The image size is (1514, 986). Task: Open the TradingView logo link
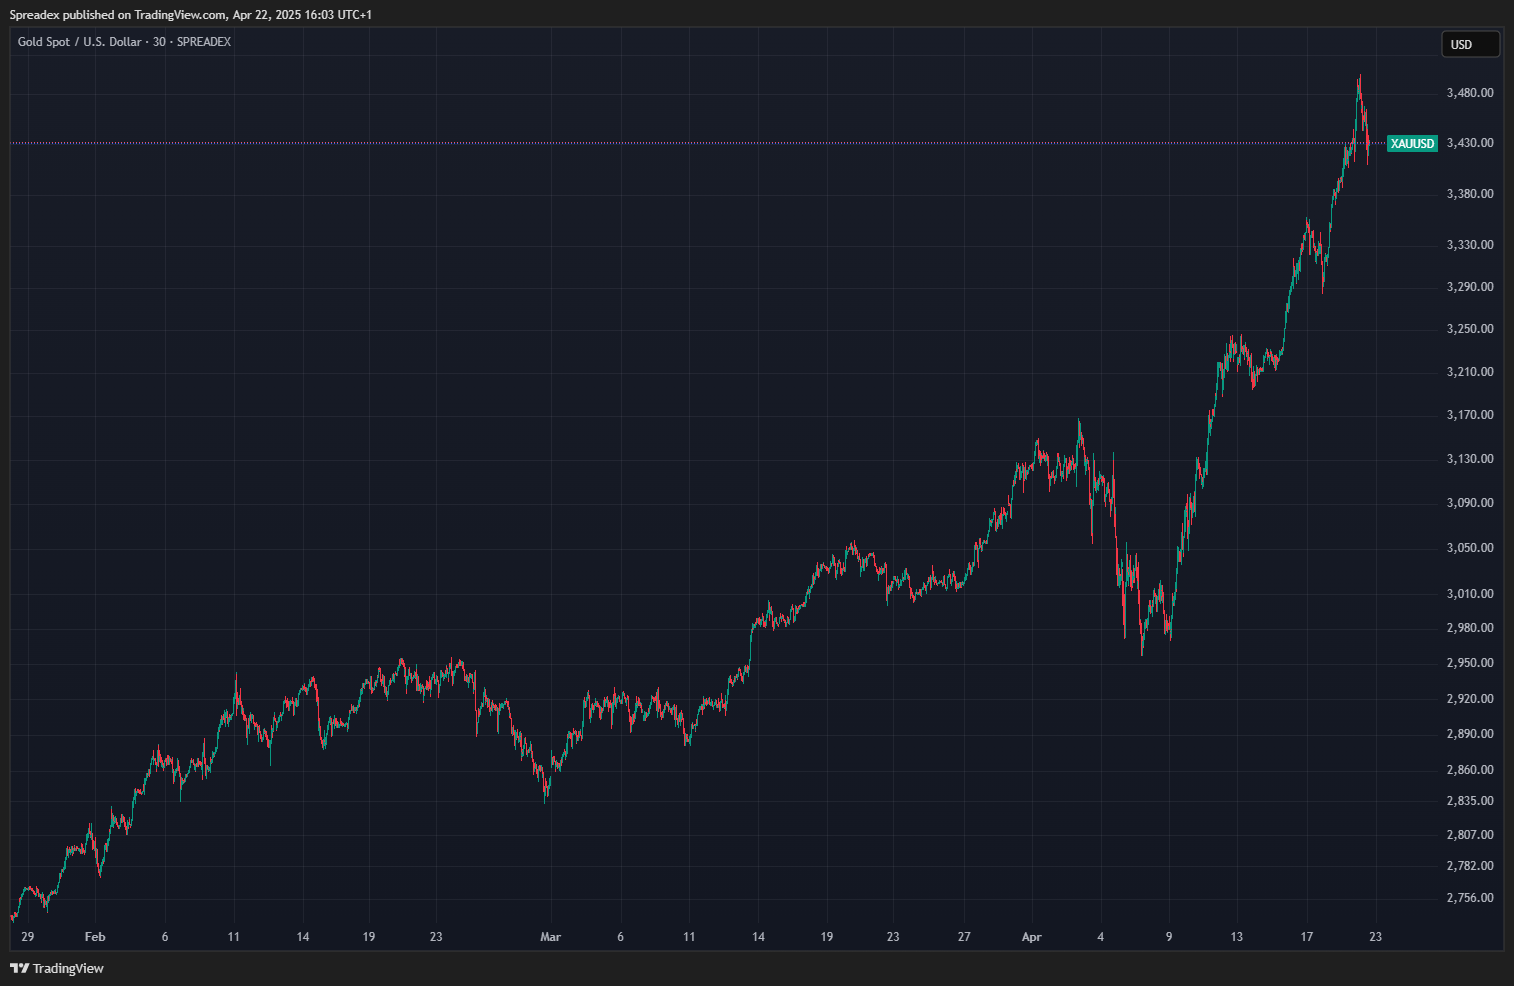point(57,968)
